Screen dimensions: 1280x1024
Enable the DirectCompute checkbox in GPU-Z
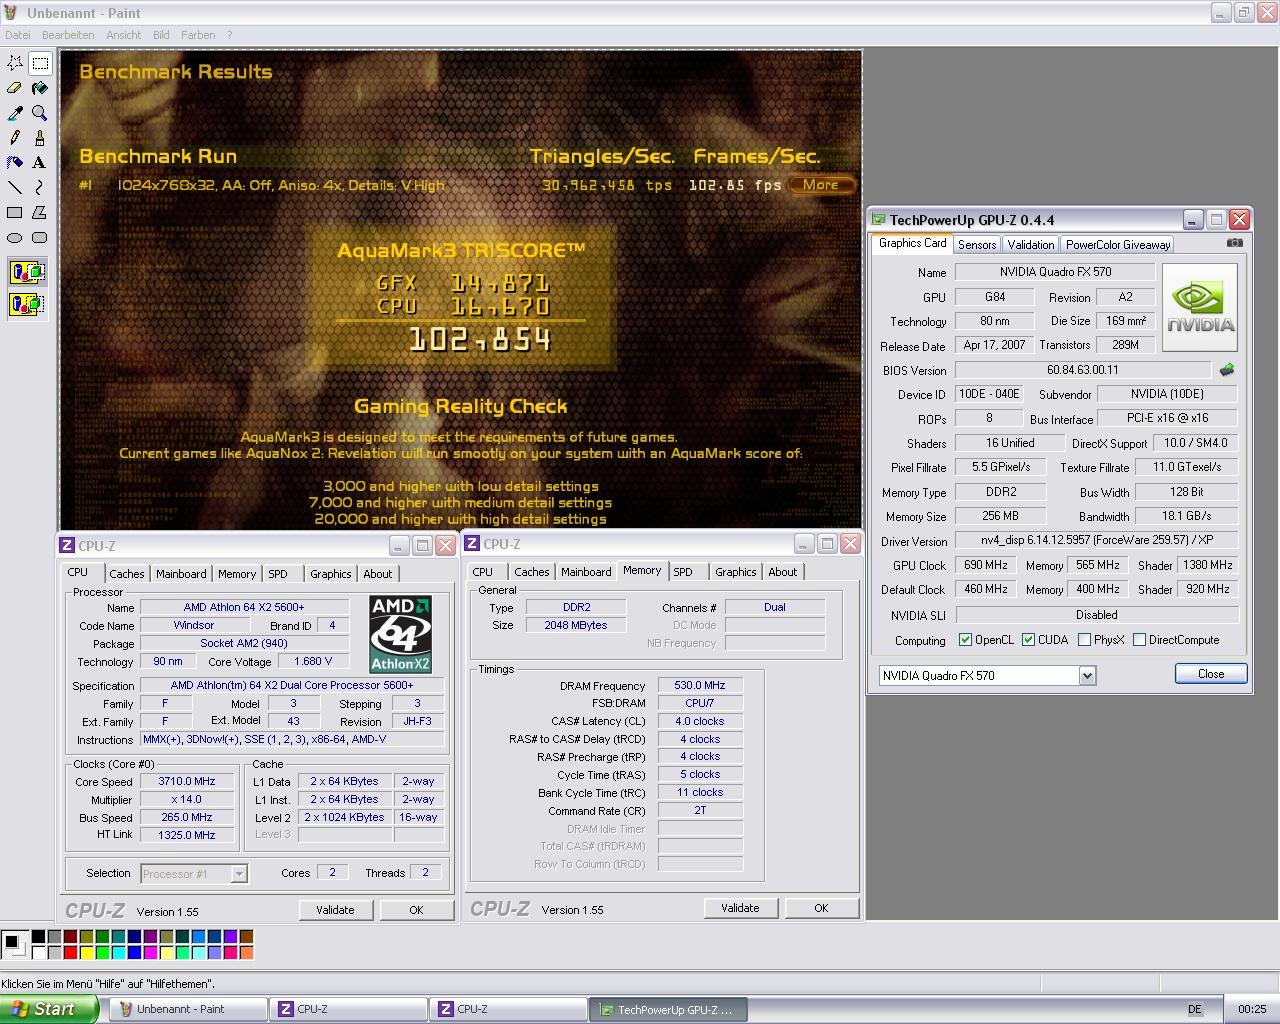1139,640
